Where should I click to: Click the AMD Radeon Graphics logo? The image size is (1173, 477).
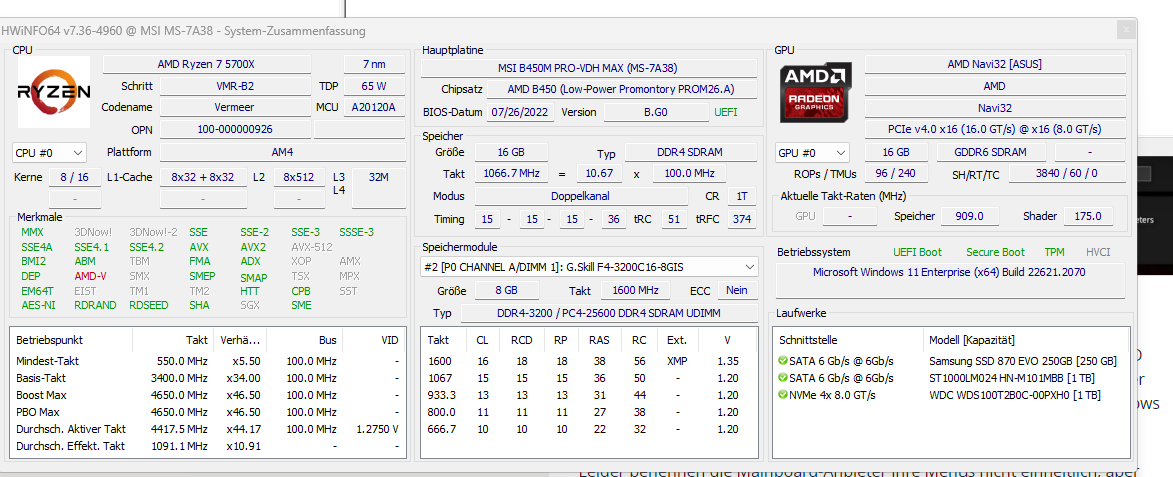pos(815,92)
